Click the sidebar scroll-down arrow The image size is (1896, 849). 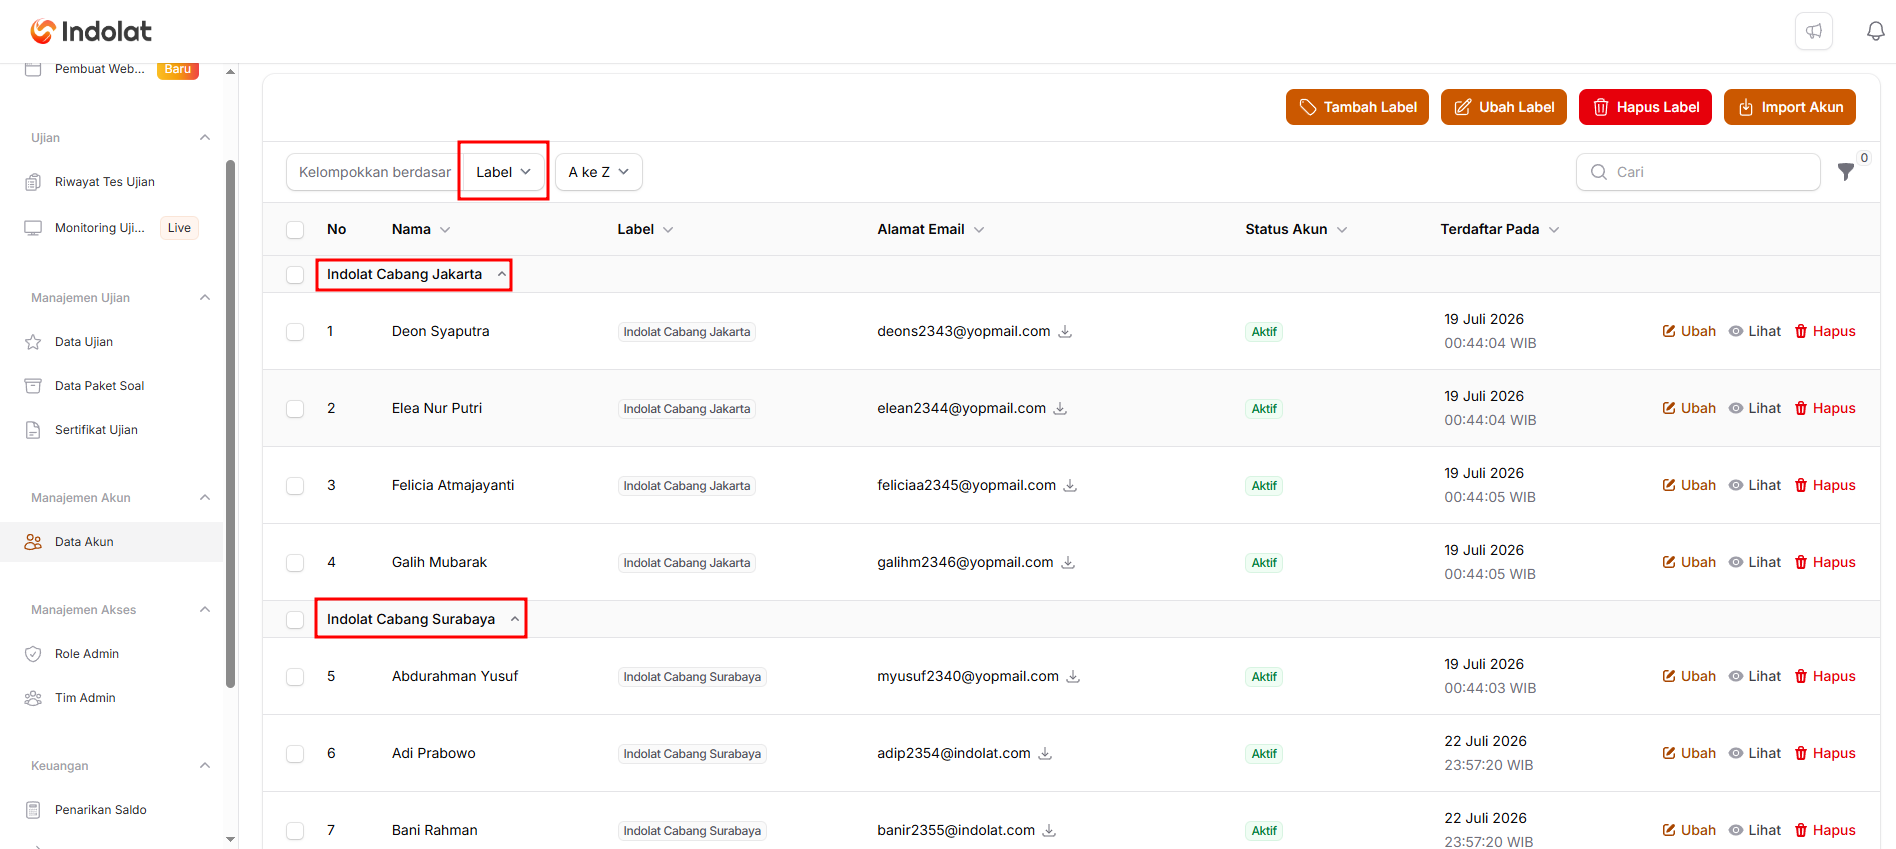(231, 840)
